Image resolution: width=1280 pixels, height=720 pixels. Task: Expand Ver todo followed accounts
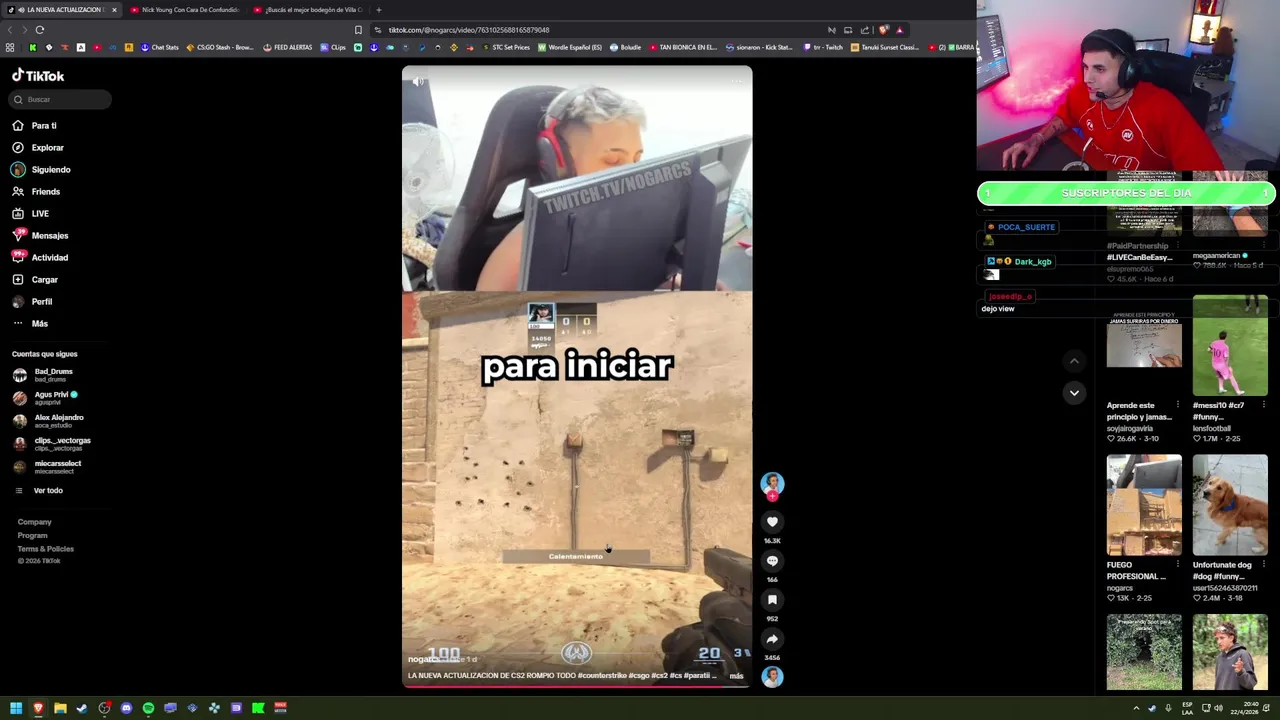coord(38,491)
